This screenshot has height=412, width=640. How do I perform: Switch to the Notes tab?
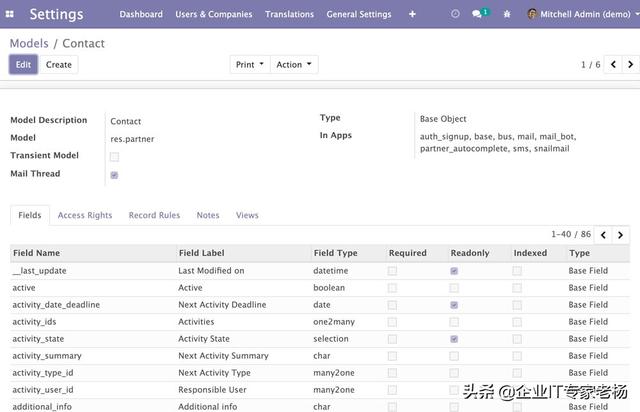(x=208, y=215)
